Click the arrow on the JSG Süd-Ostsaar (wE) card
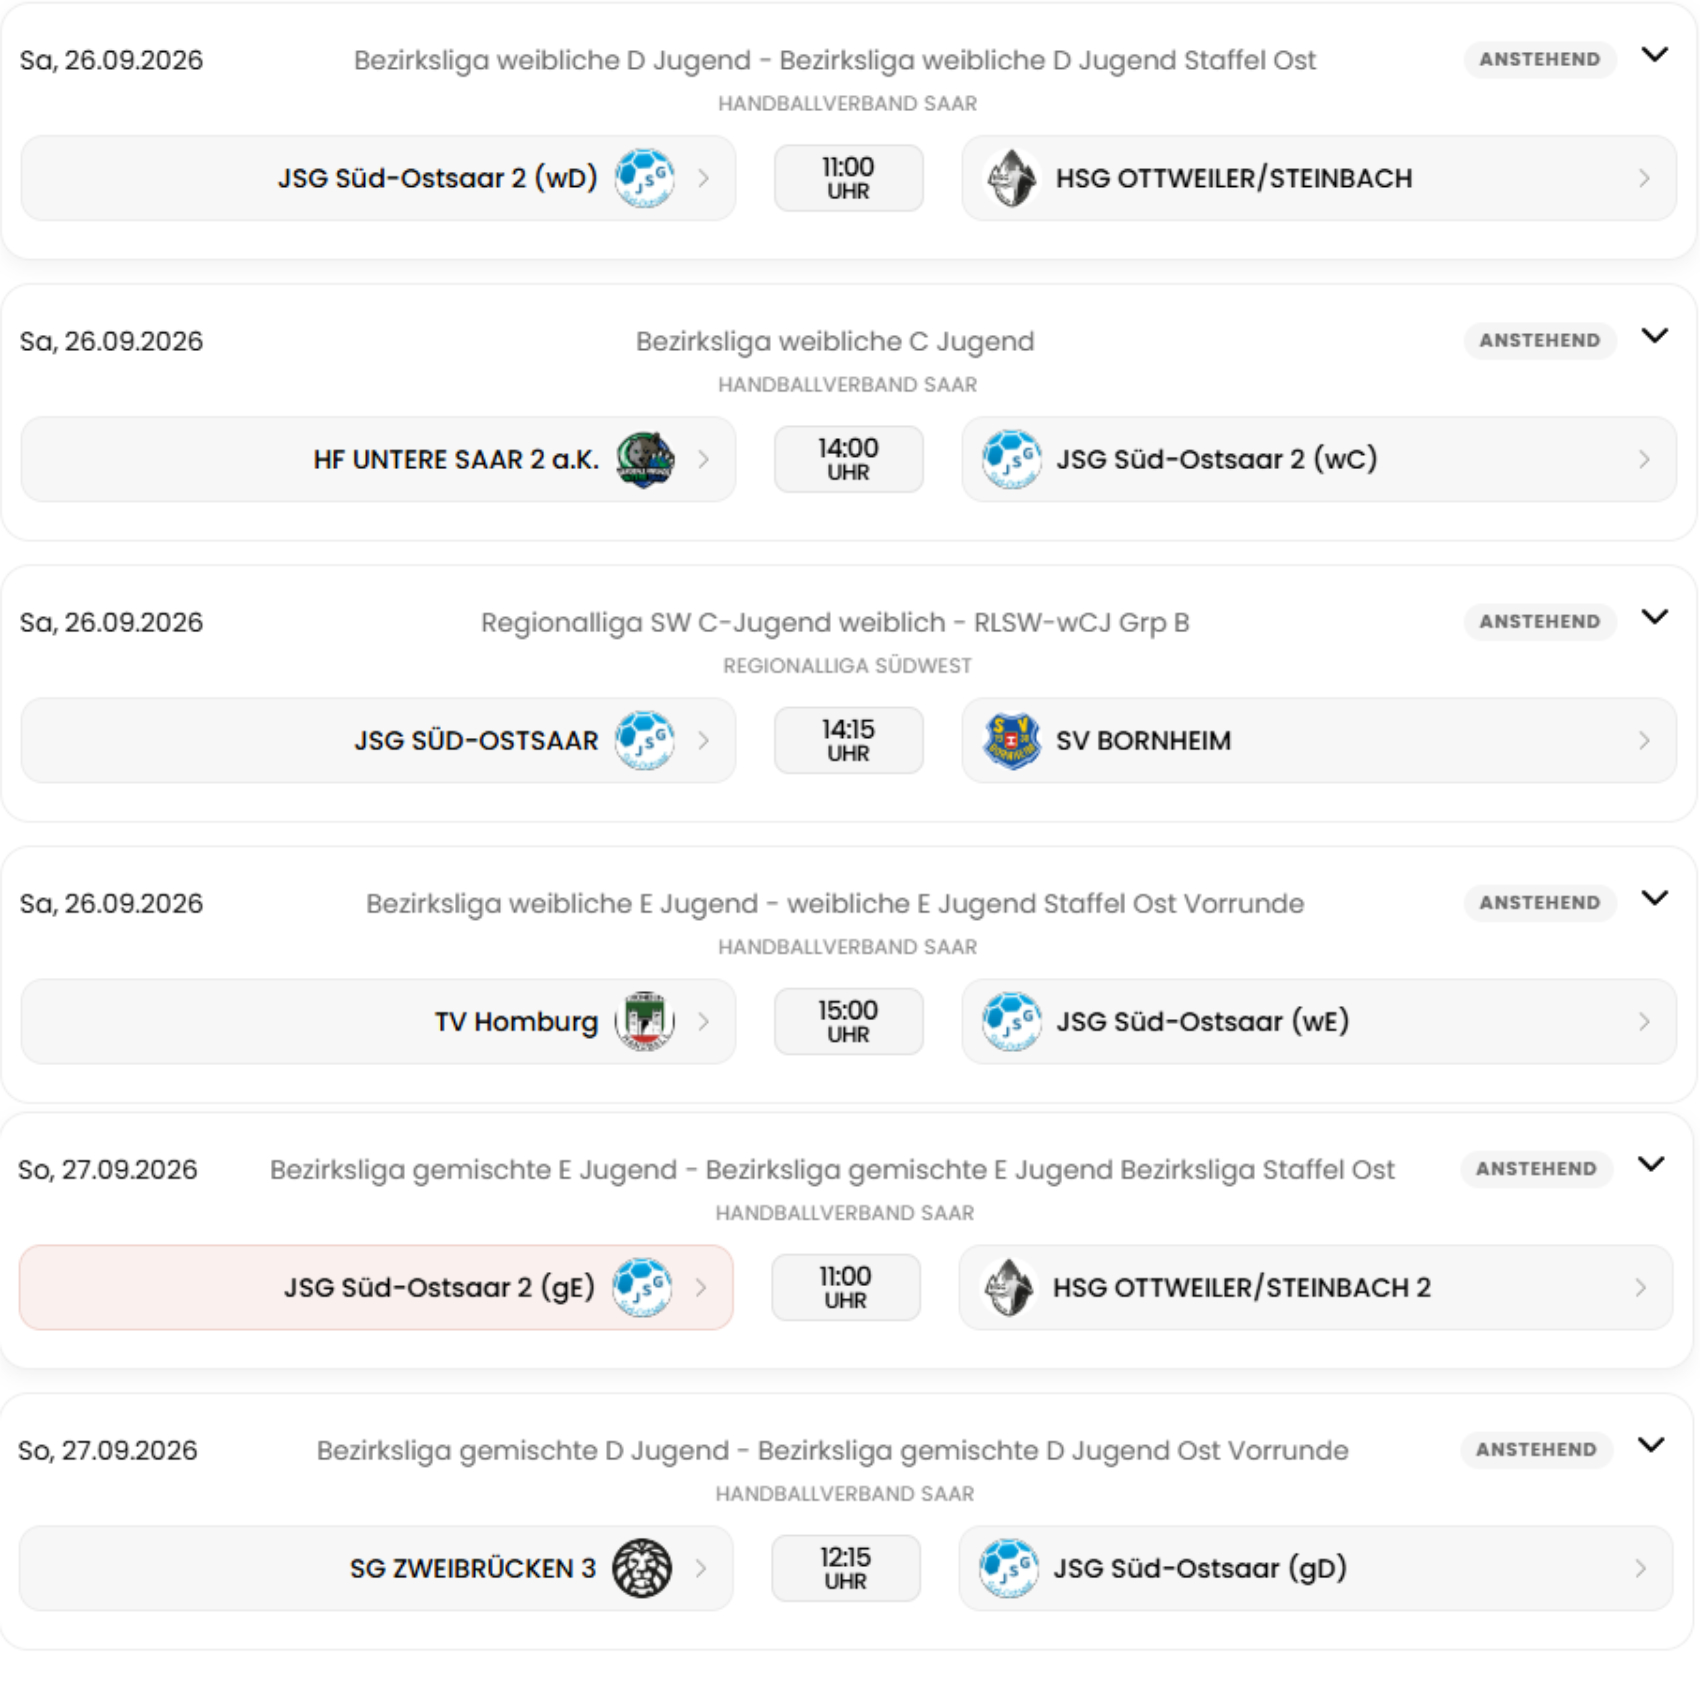This screenshot has width=1700, height=1700. tap(1644, 1021)
